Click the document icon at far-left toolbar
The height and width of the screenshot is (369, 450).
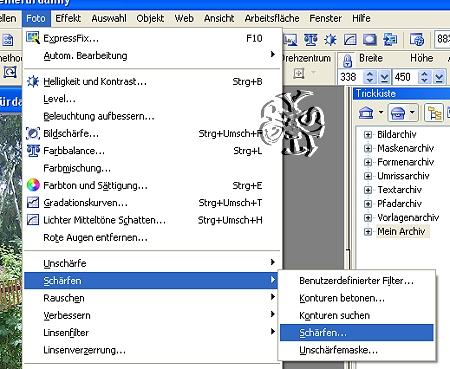click(8, 40)
